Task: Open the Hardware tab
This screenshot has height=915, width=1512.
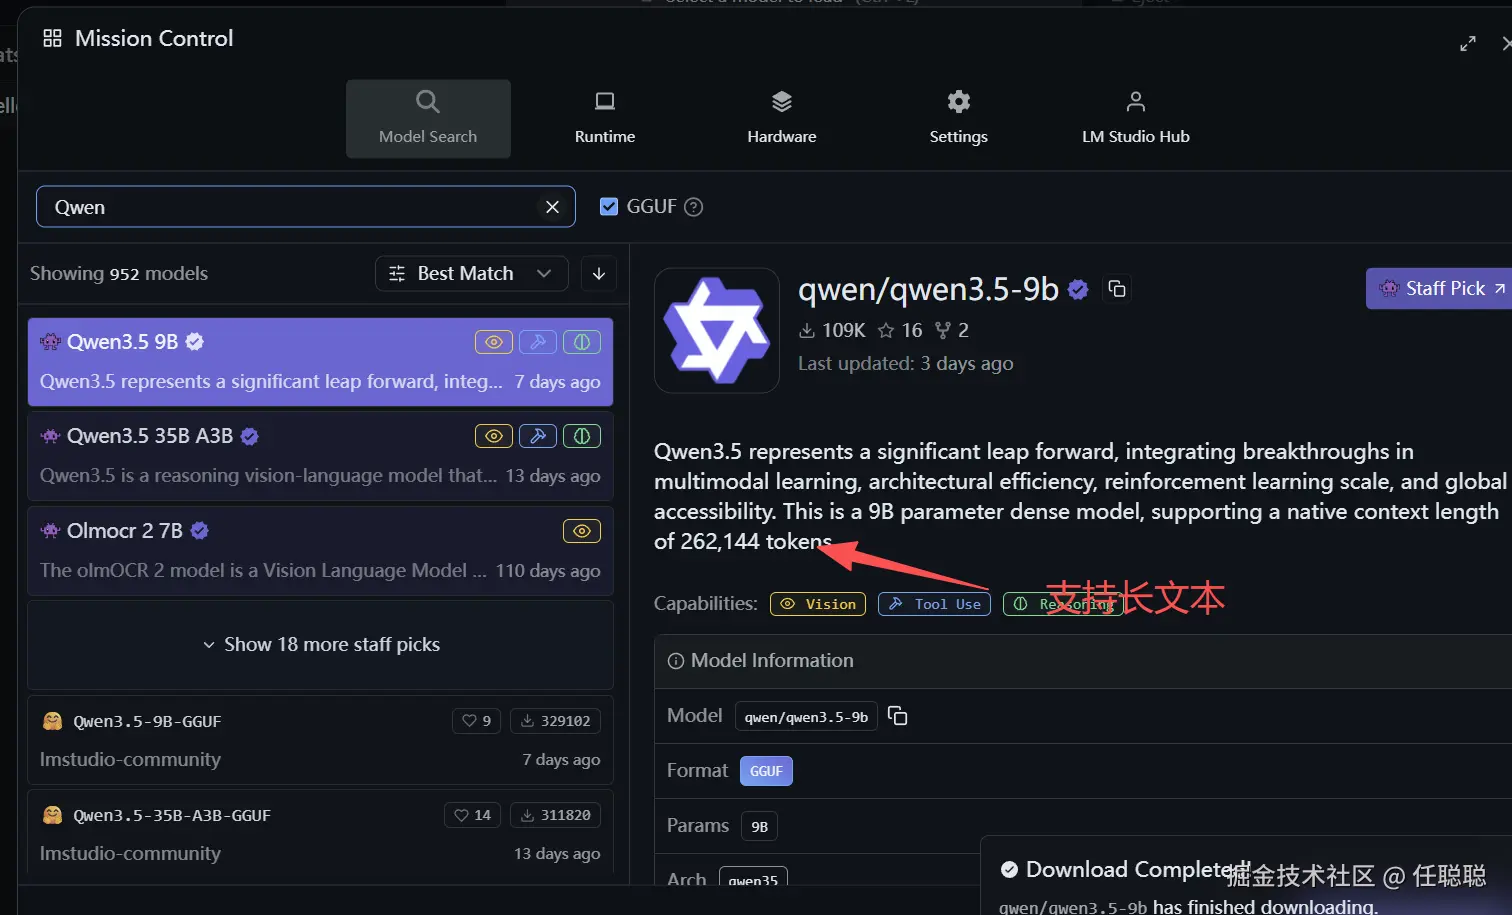Action: (x=782, y=119)
